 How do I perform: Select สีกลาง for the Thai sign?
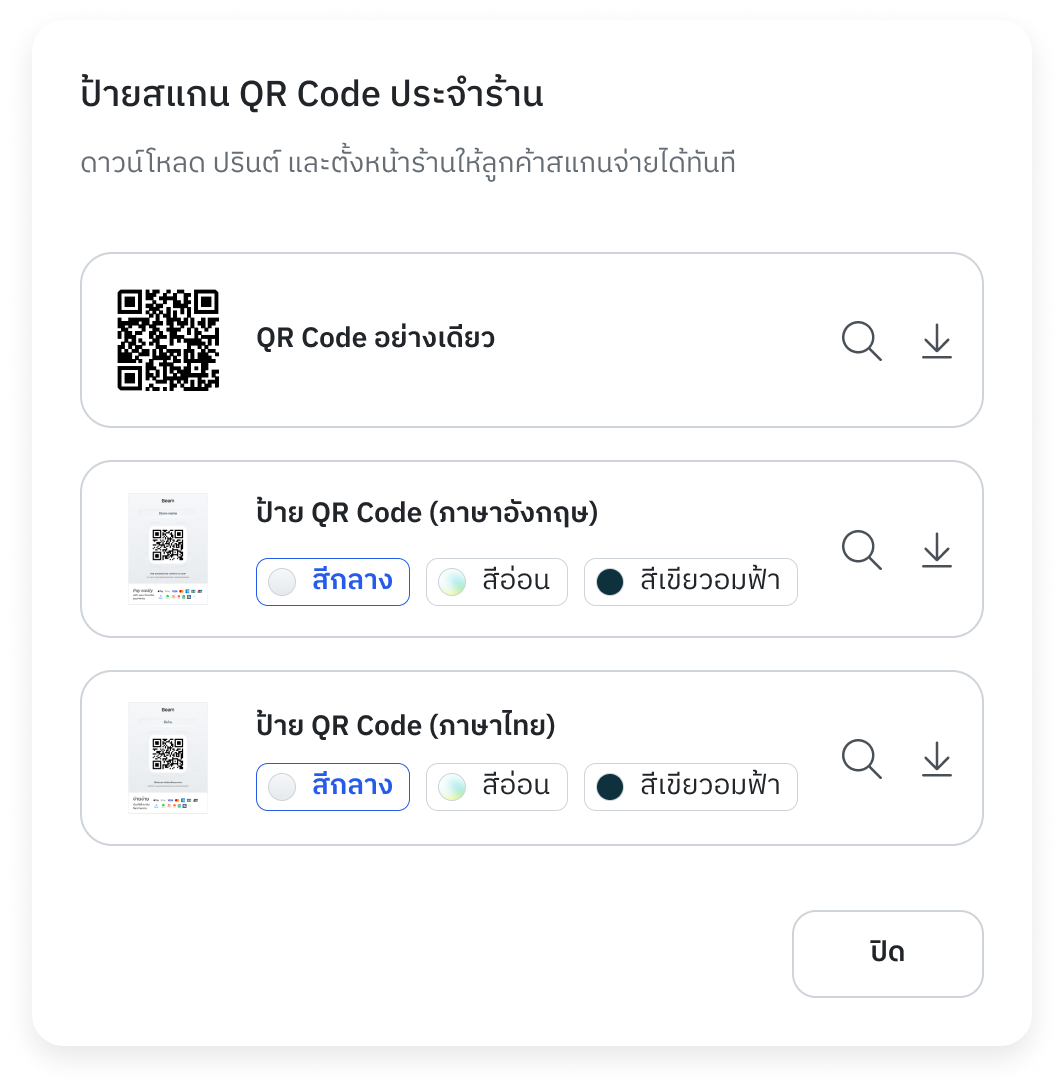(x=333, y=787)
